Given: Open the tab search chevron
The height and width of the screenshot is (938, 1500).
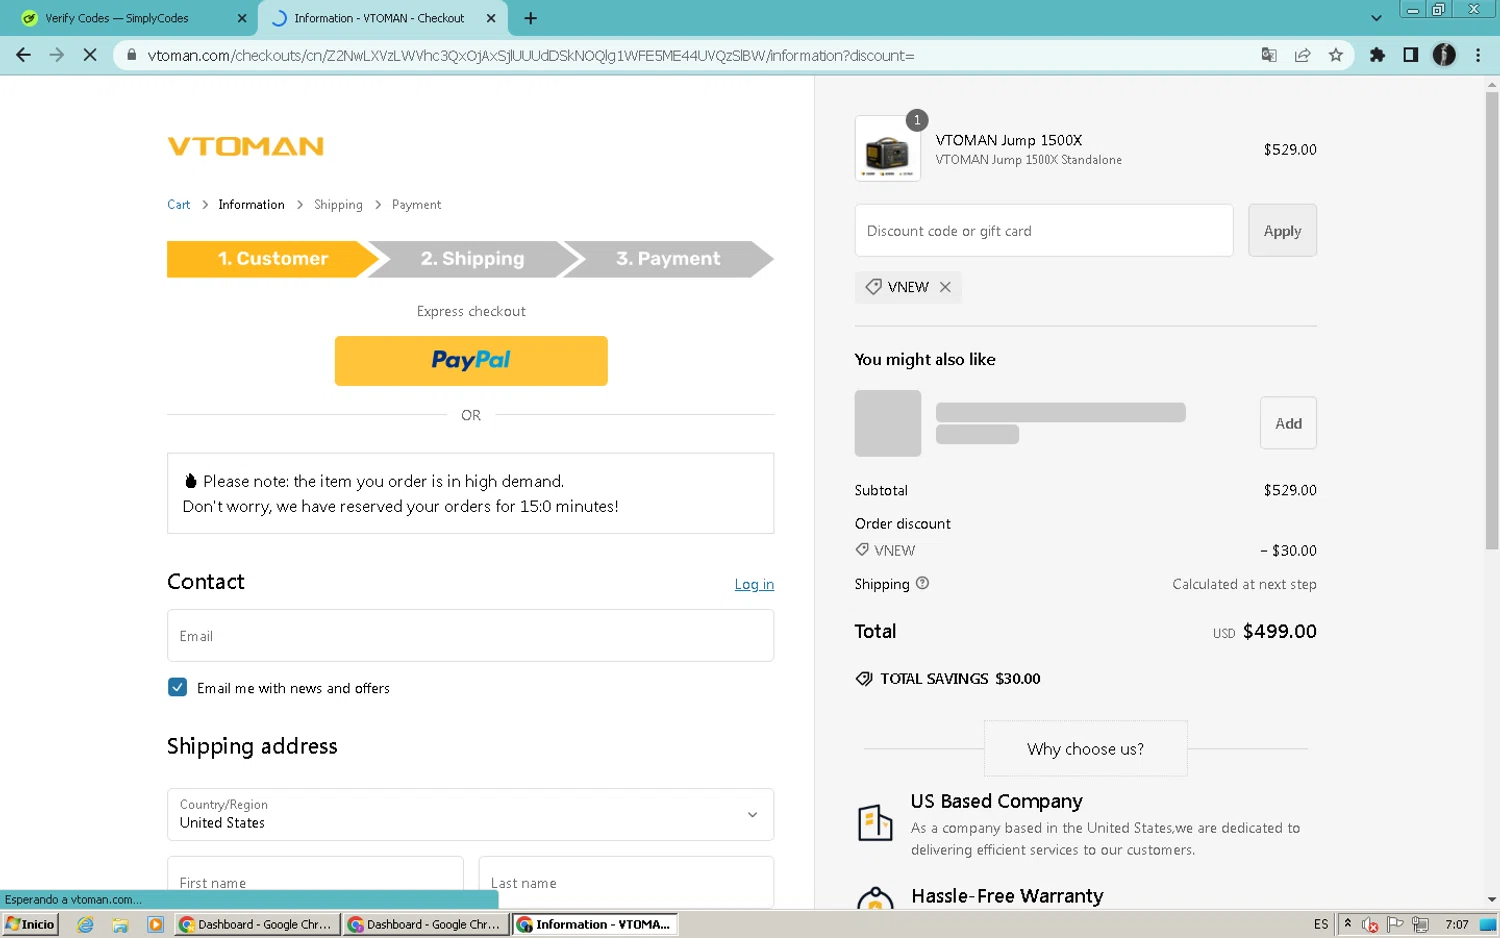Looking at the screenshot, I should (x=1376, y=18).
